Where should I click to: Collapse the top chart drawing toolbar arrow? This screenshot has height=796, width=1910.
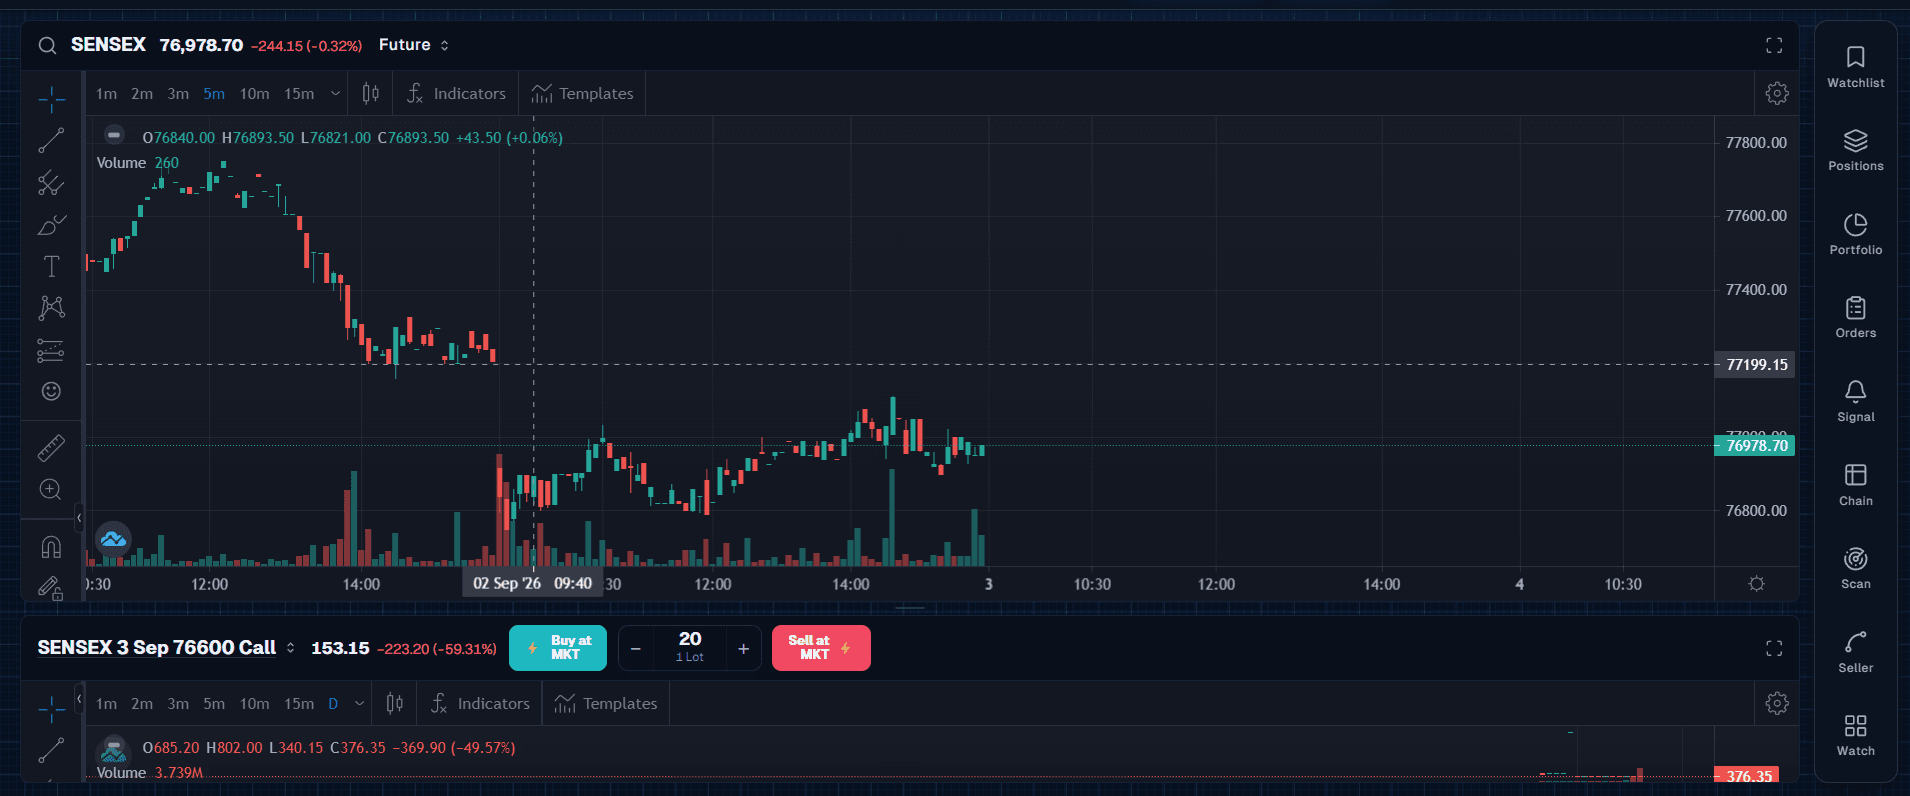[x=79, y=517]
